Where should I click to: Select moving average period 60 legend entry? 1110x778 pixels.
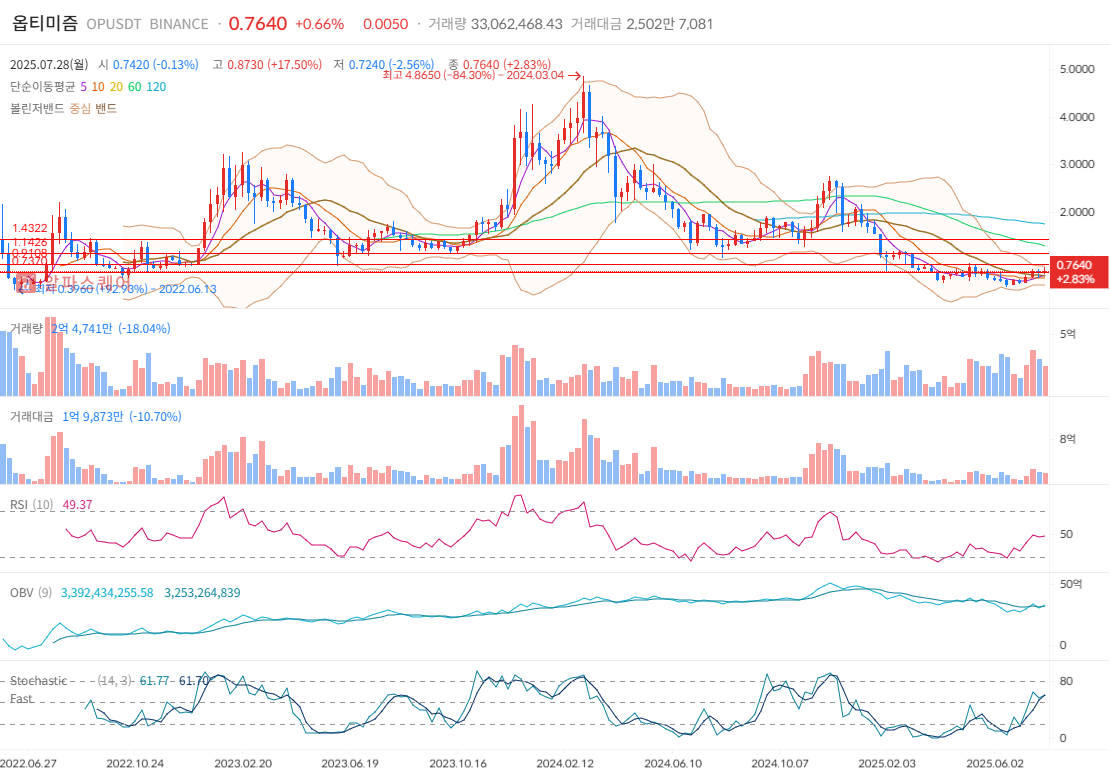tap(135, 86)
